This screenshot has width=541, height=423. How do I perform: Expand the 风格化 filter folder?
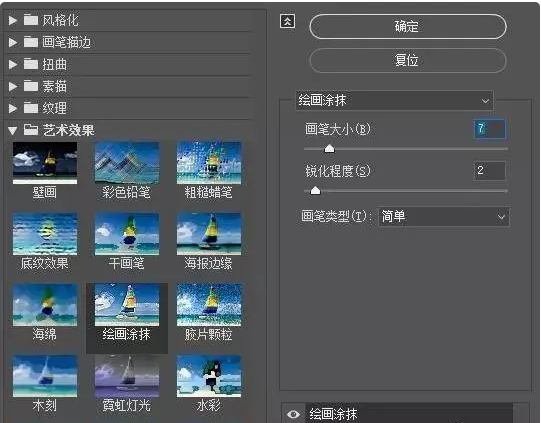pos(13,20)
